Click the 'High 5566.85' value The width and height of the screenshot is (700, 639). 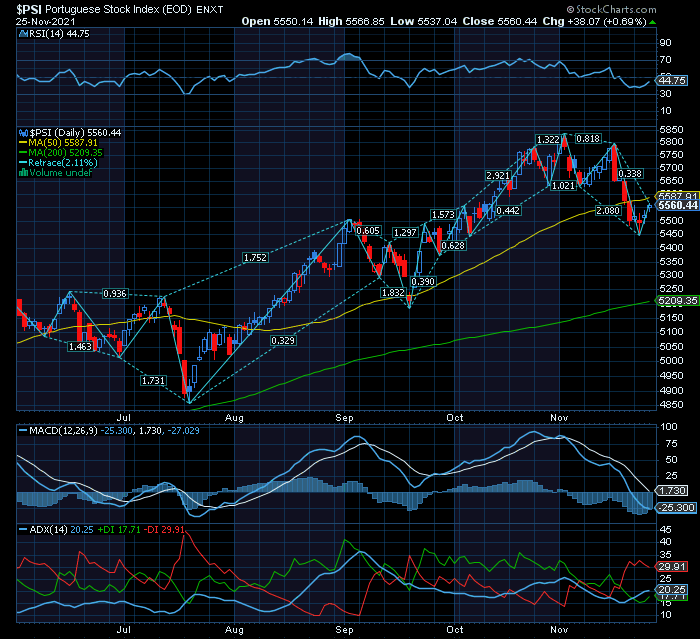[x=351, y=21]
